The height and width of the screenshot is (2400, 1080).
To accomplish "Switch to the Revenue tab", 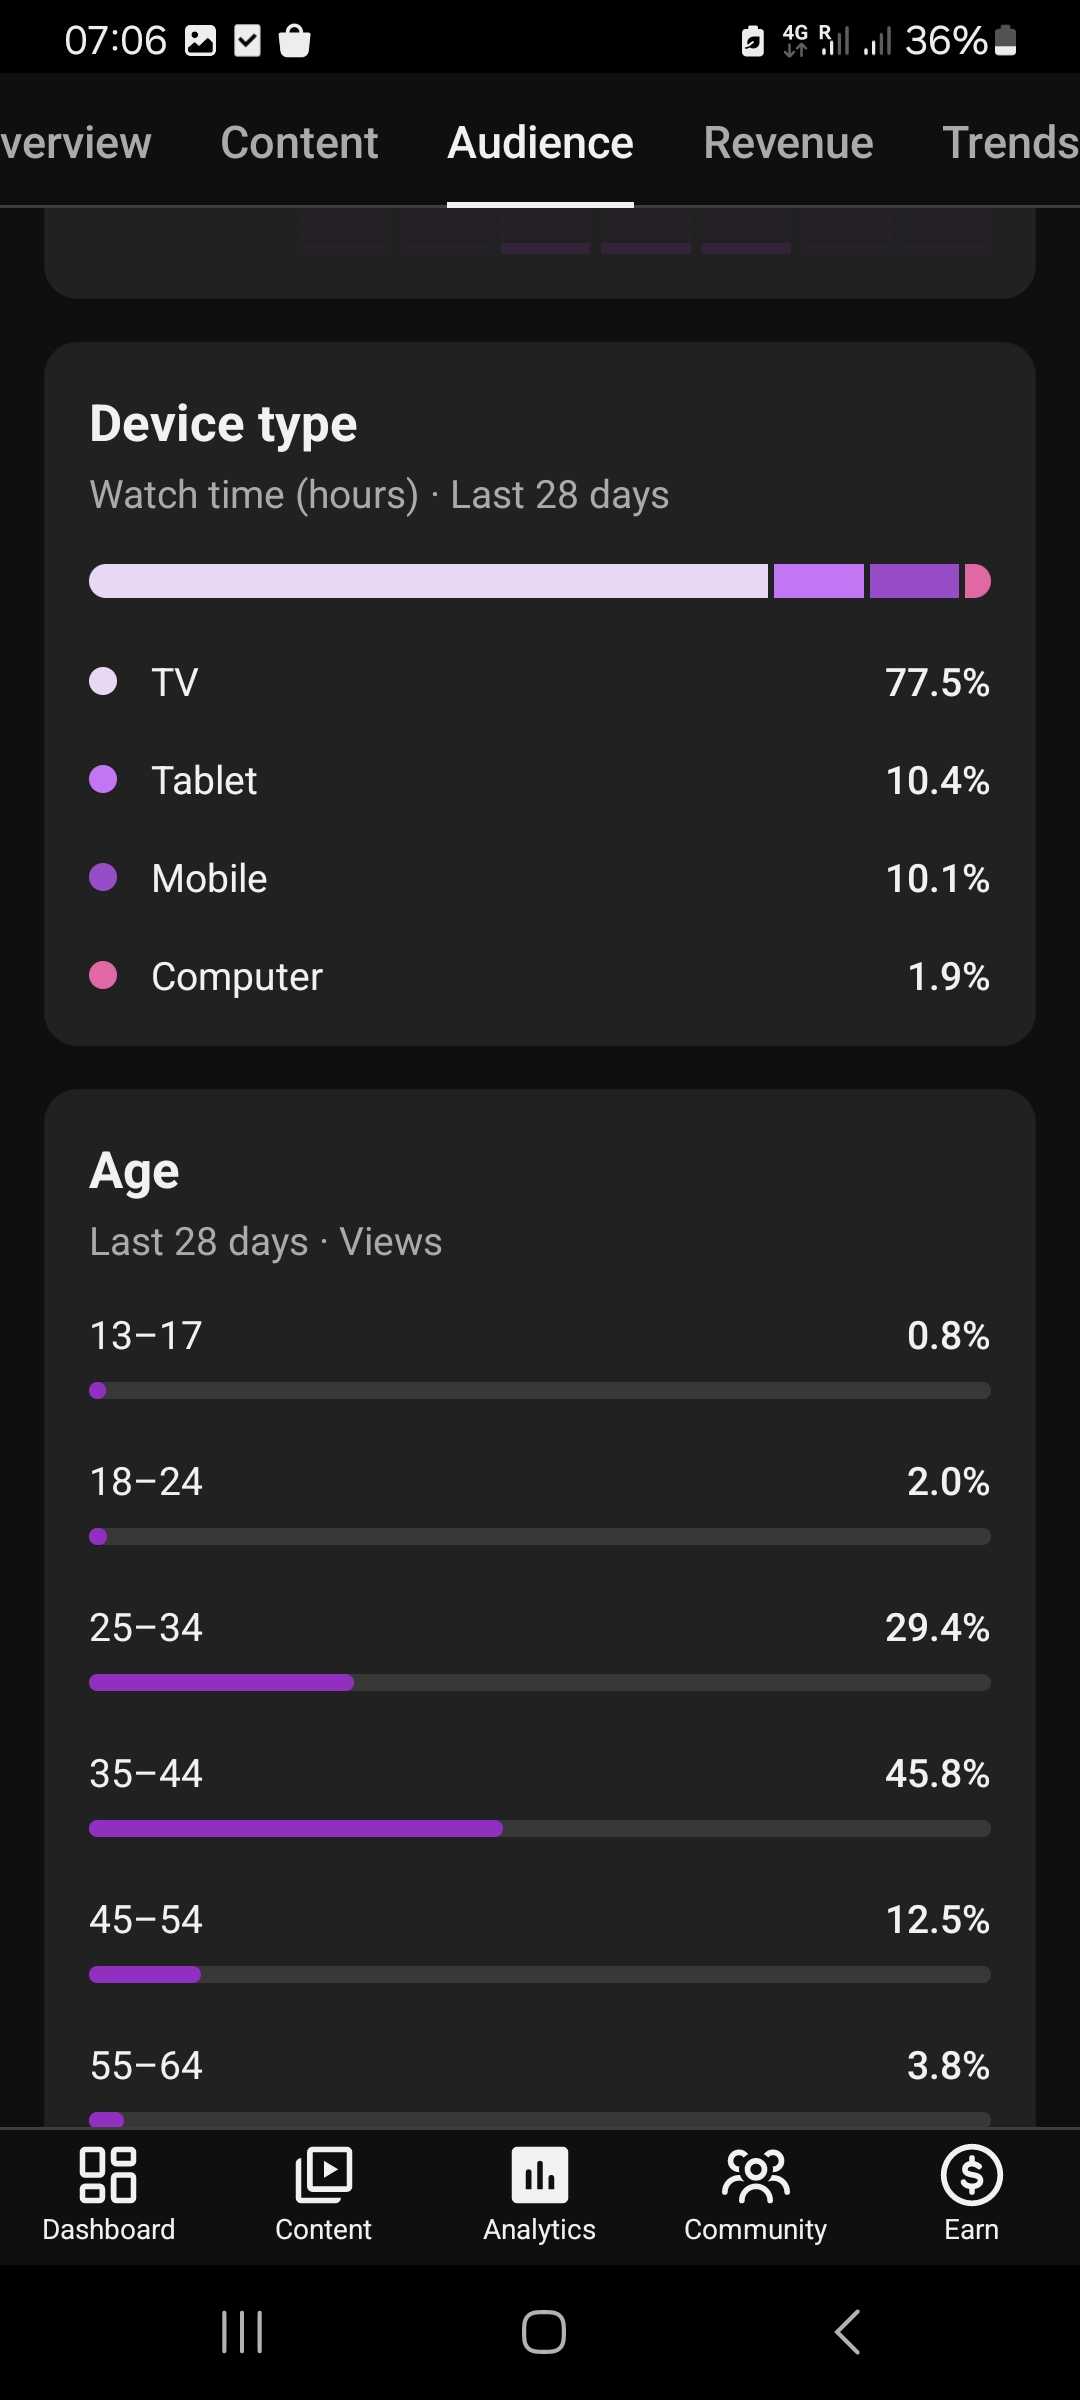I will (x=788, y=143).
